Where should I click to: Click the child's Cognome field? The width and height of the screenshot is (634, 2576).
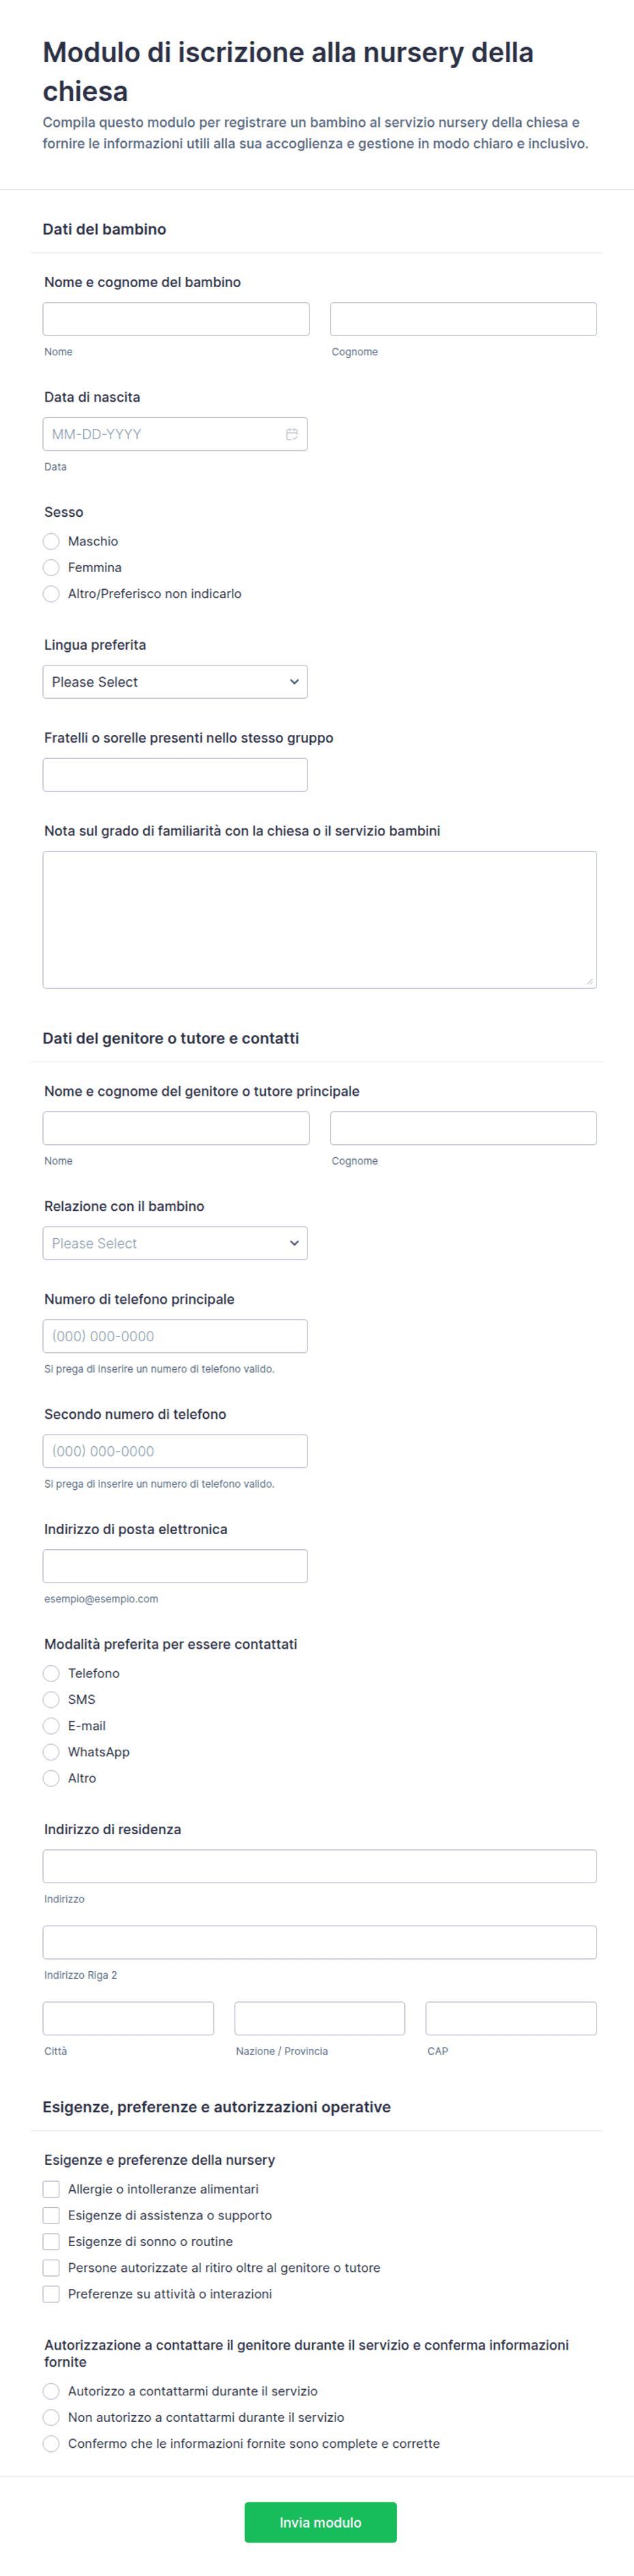coord(463,319)
